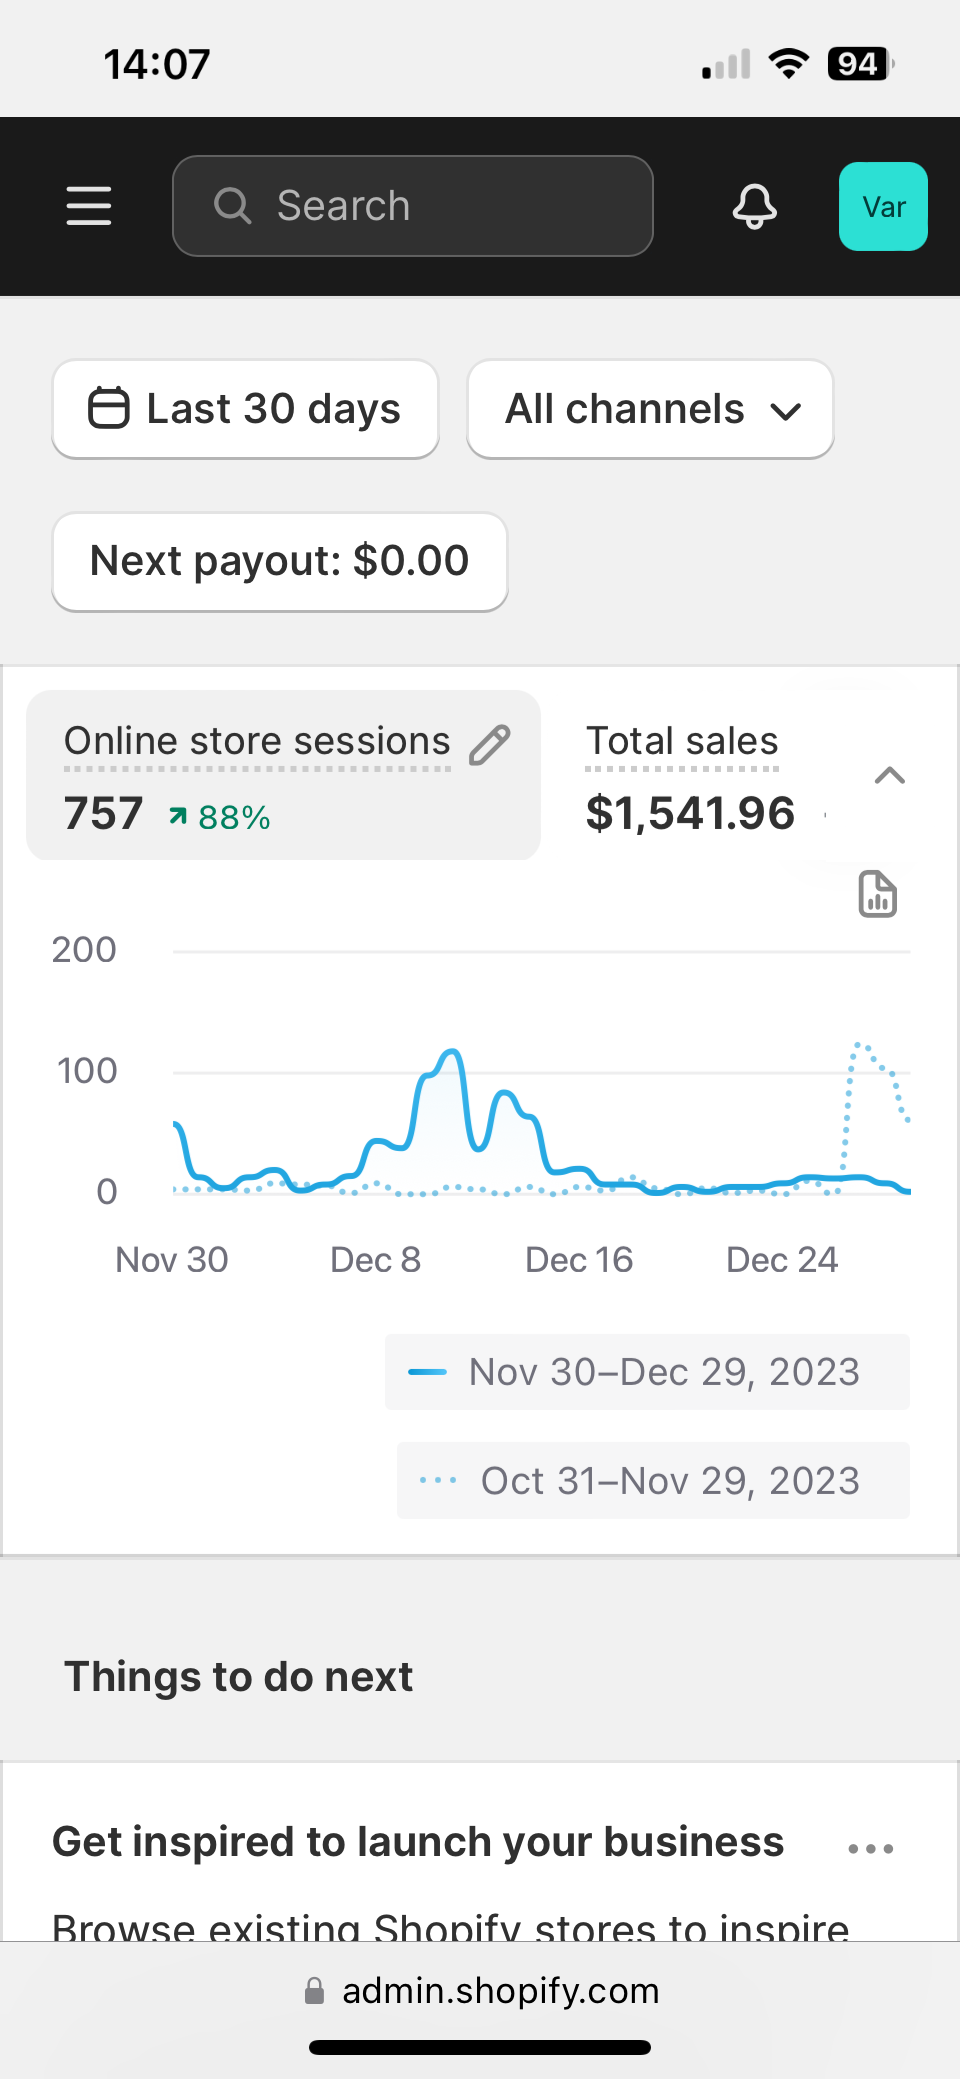
Task: Tap the lock icon beside admin.shopify.com
Action: coord(314,1991)
